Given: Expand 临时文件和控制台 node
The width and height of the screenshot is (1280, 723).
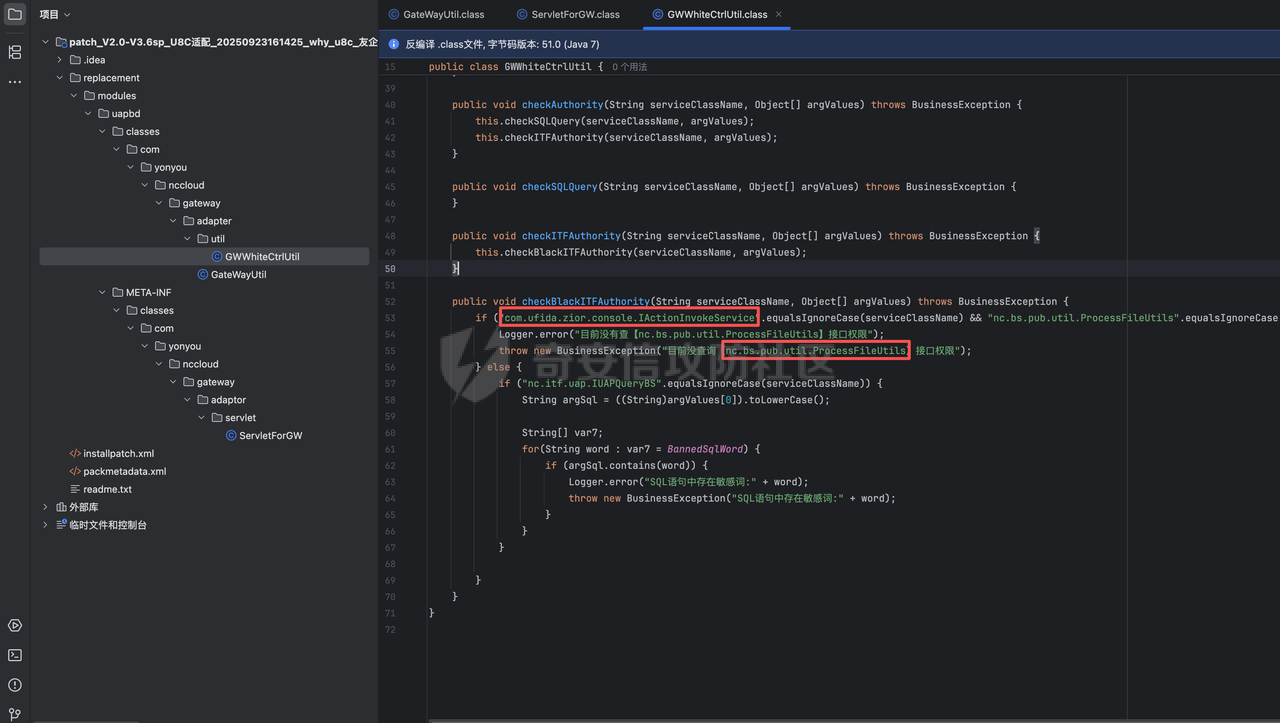Looking at the screenshot, I should (45, 525).
